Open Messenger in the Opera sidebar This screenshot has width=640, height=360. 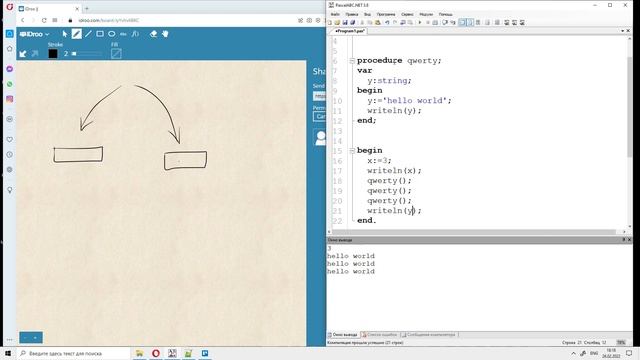coord(10,69)
